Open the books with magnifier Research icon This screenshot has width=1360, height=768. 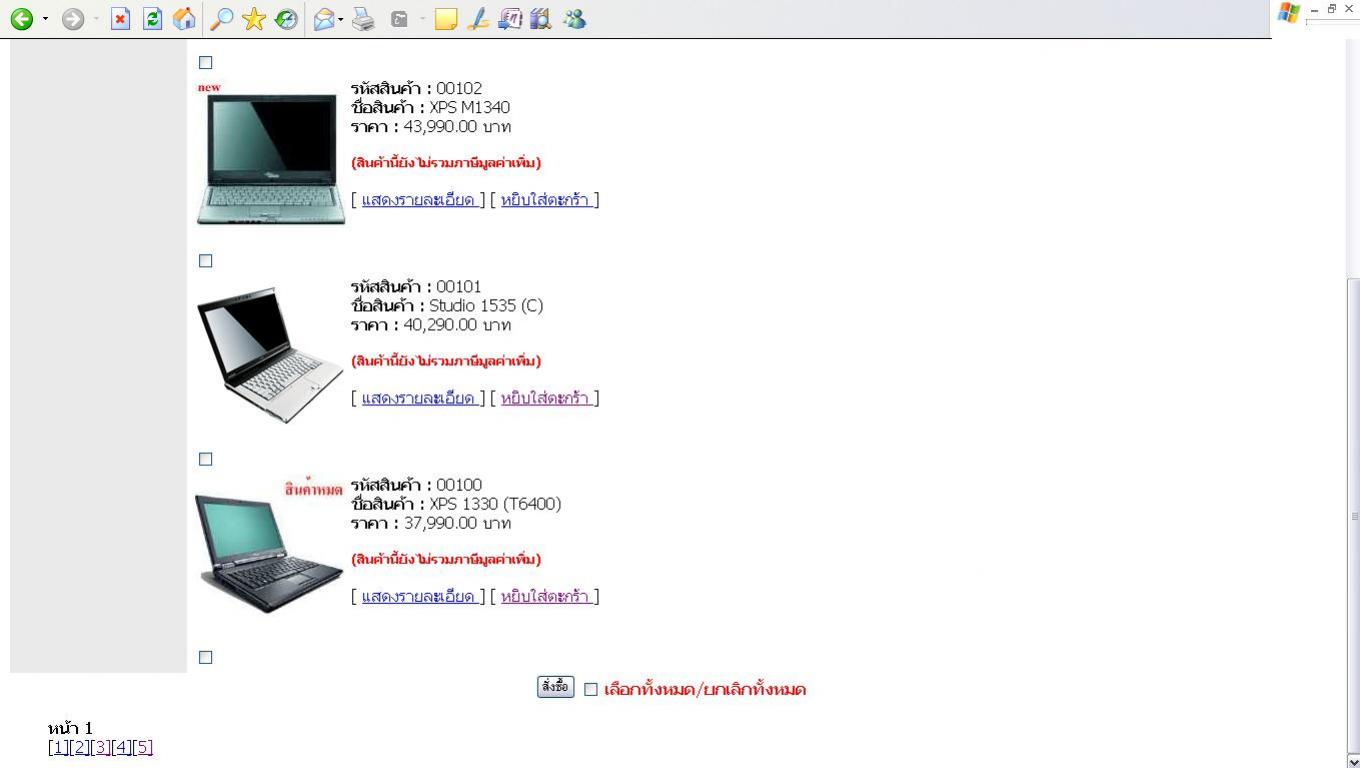(541, 19)
